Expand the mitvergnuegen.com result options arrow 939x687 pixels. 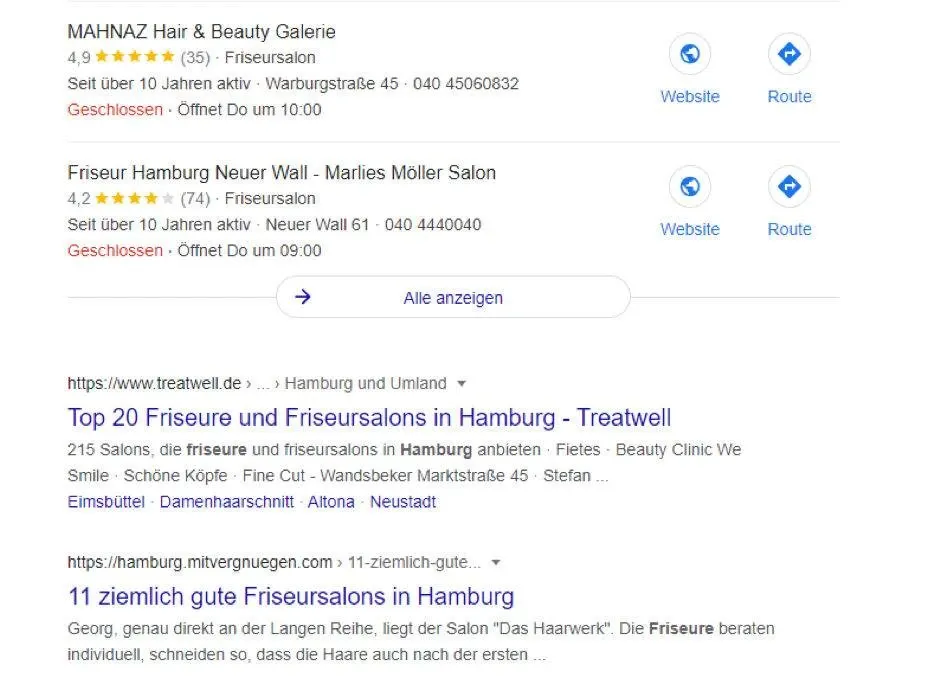[496, 562]
